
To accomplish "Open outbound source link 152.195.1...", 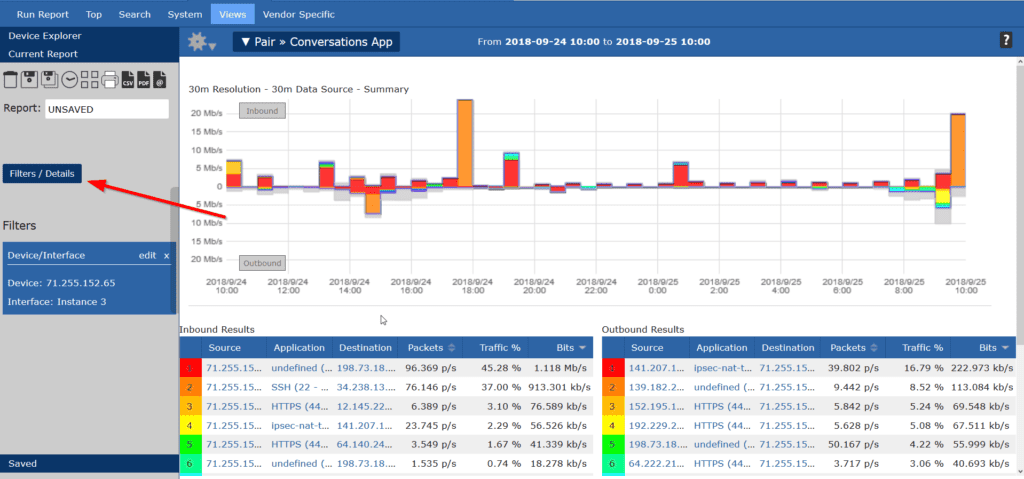I will tap(656, 406).
